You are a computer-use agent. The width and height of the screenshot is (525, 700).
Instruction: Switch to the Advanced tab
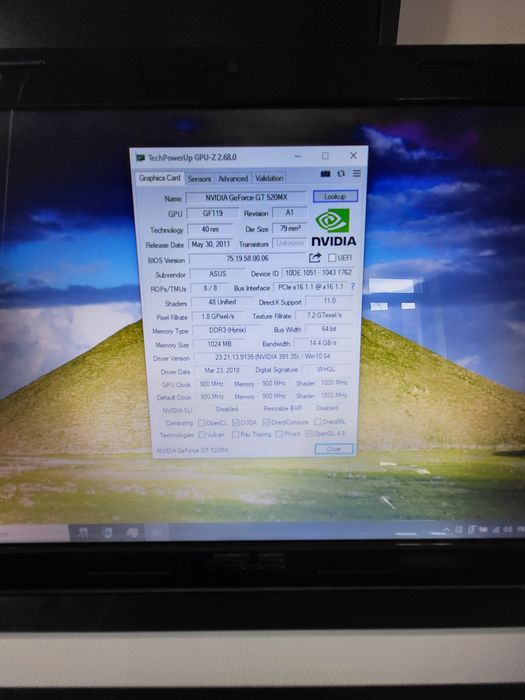click(x=233, y=178)
